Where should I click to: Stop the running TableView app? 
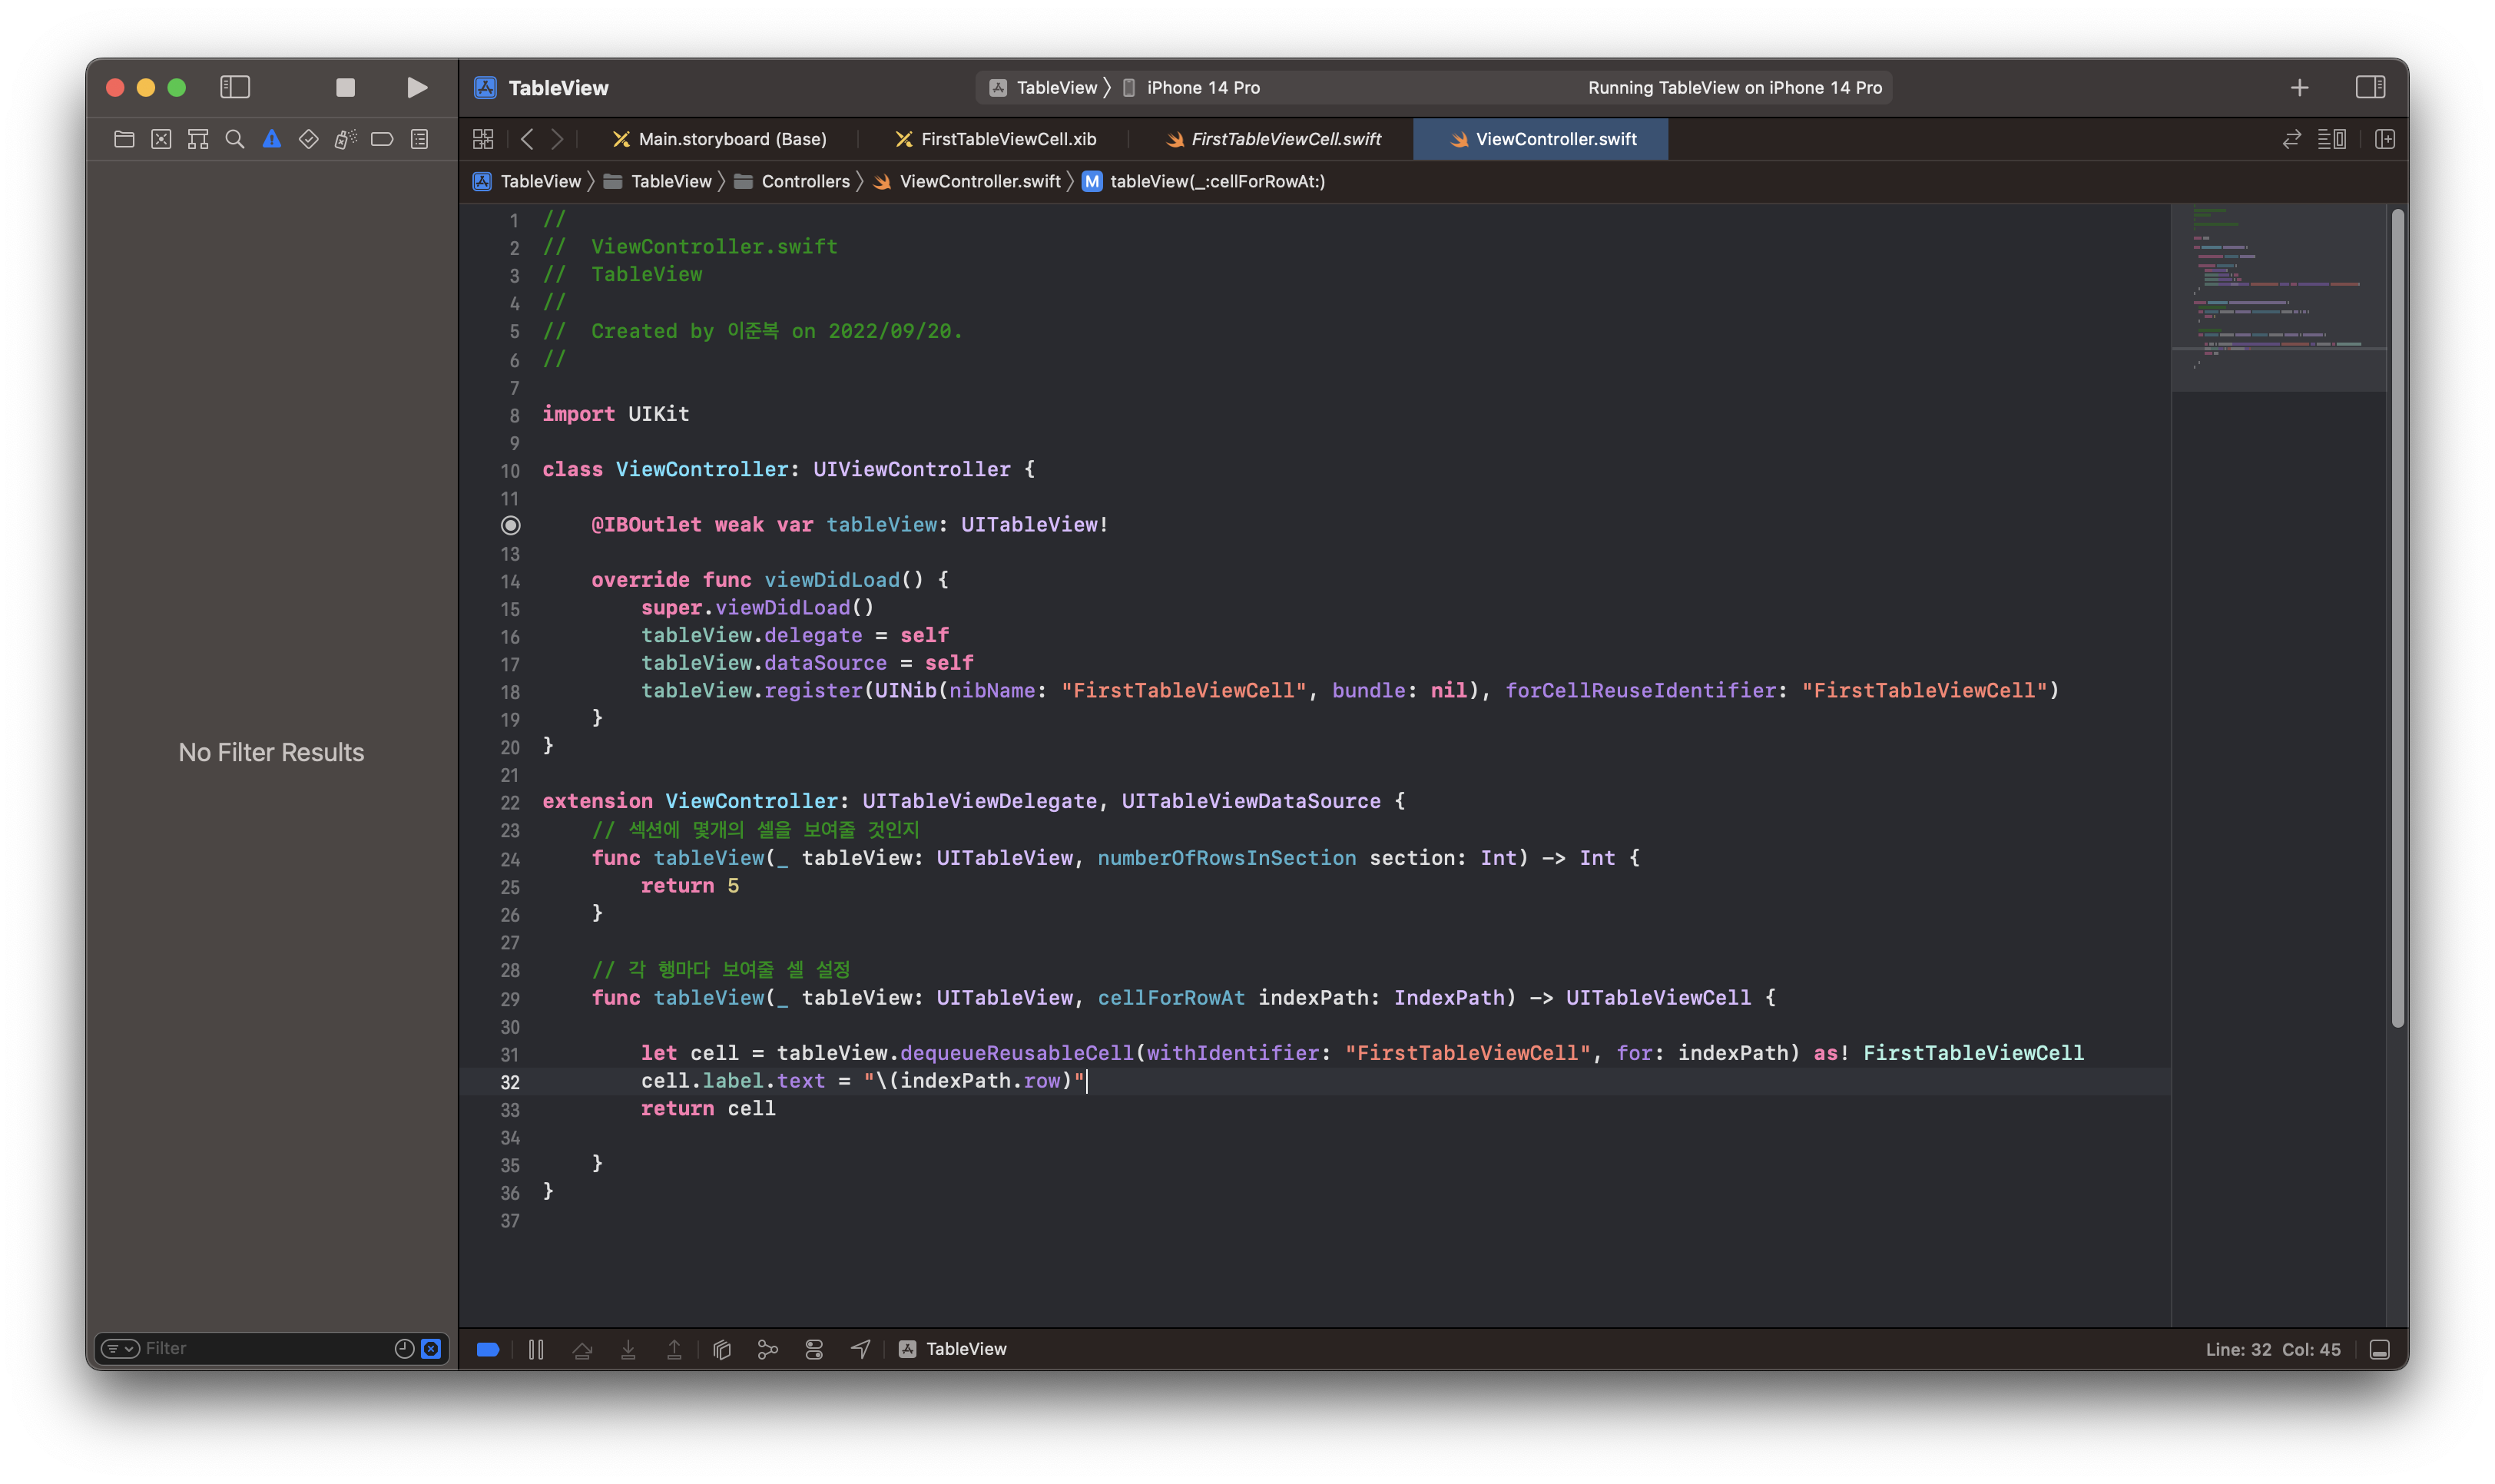coord(345,87)
